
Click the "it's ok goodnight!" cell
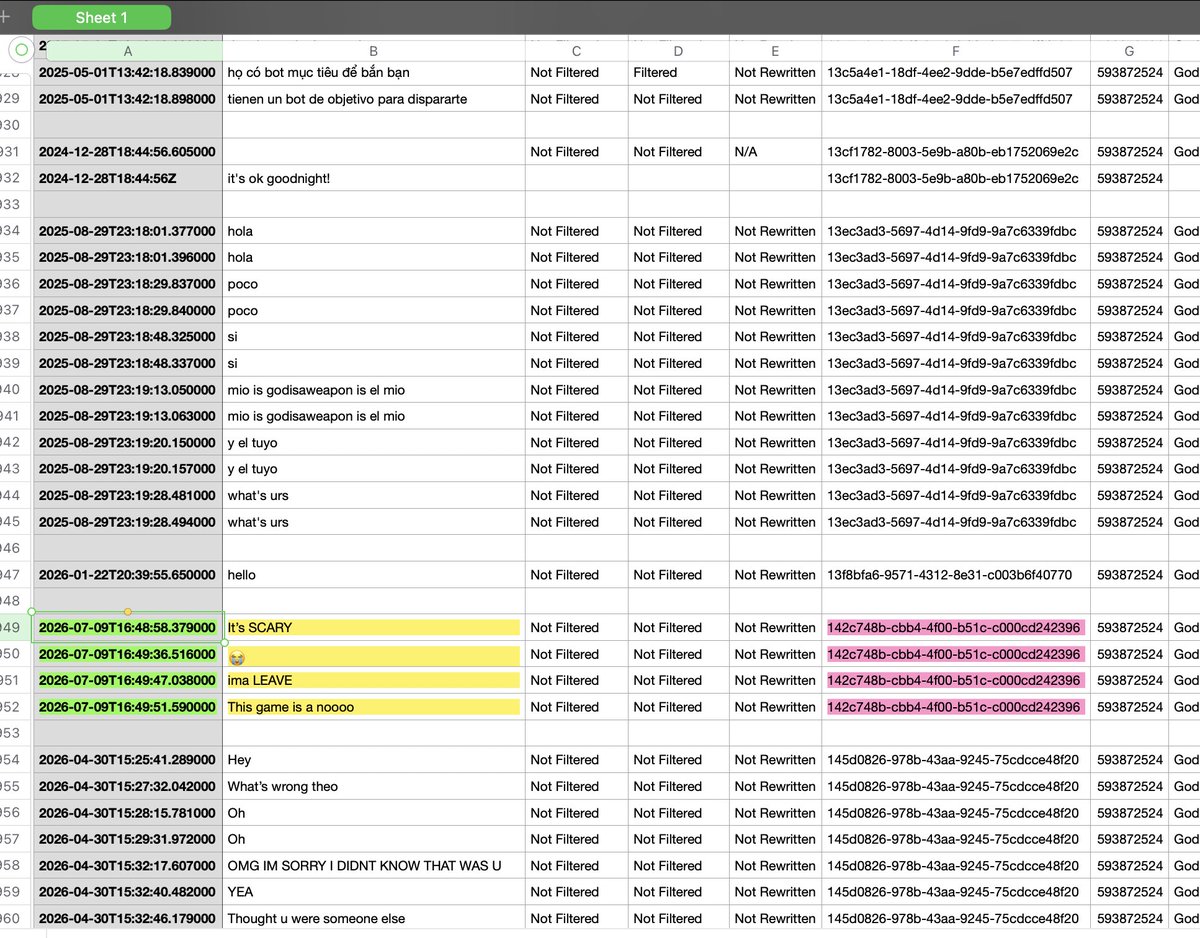(x=374, y=178)
